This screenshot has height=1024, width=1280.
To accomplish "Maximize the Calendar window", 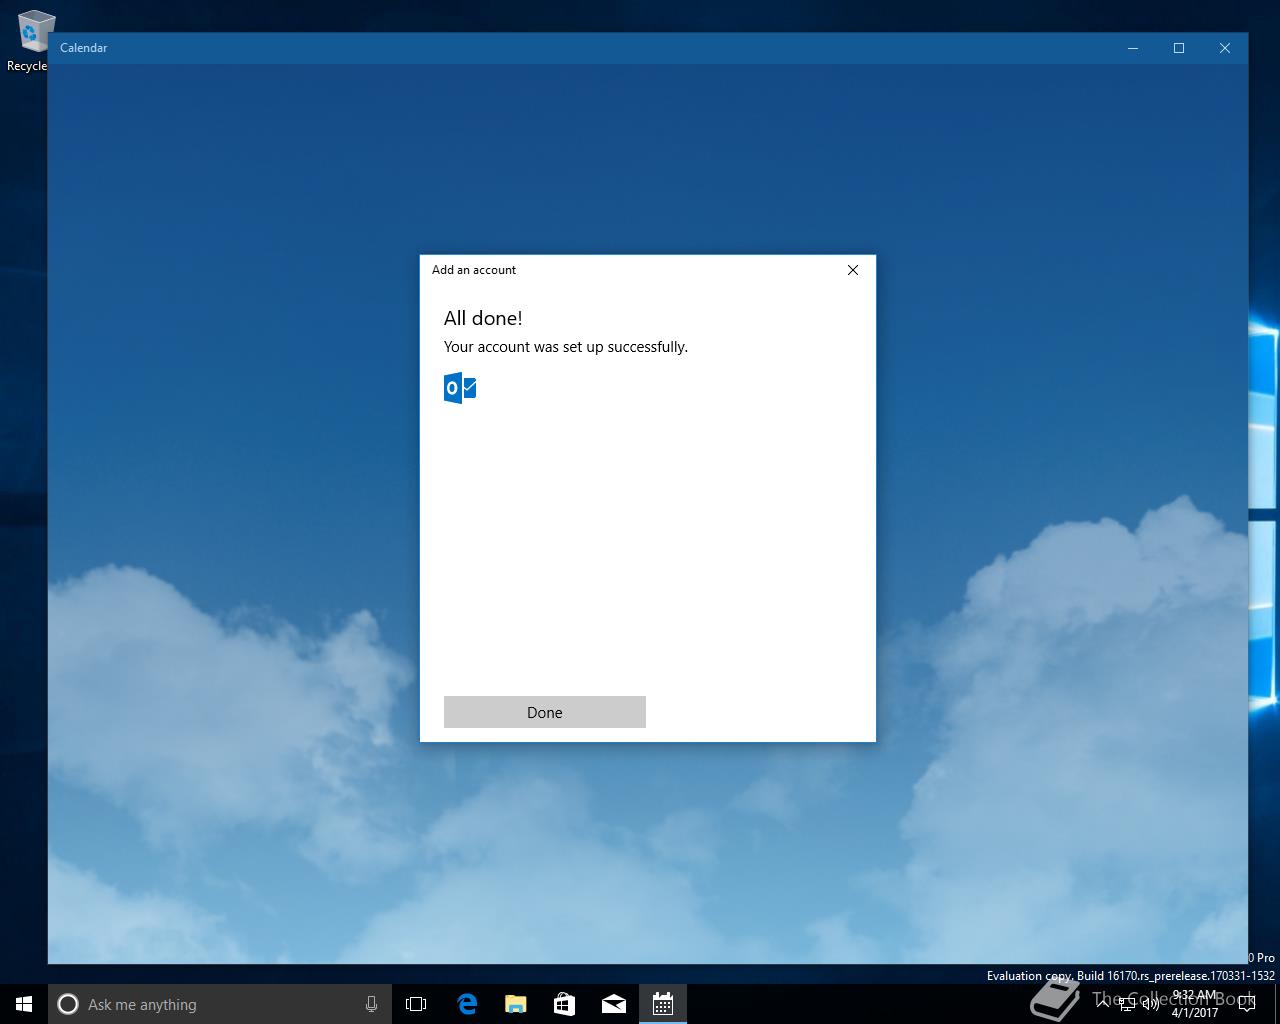I will pos(1179,48).
